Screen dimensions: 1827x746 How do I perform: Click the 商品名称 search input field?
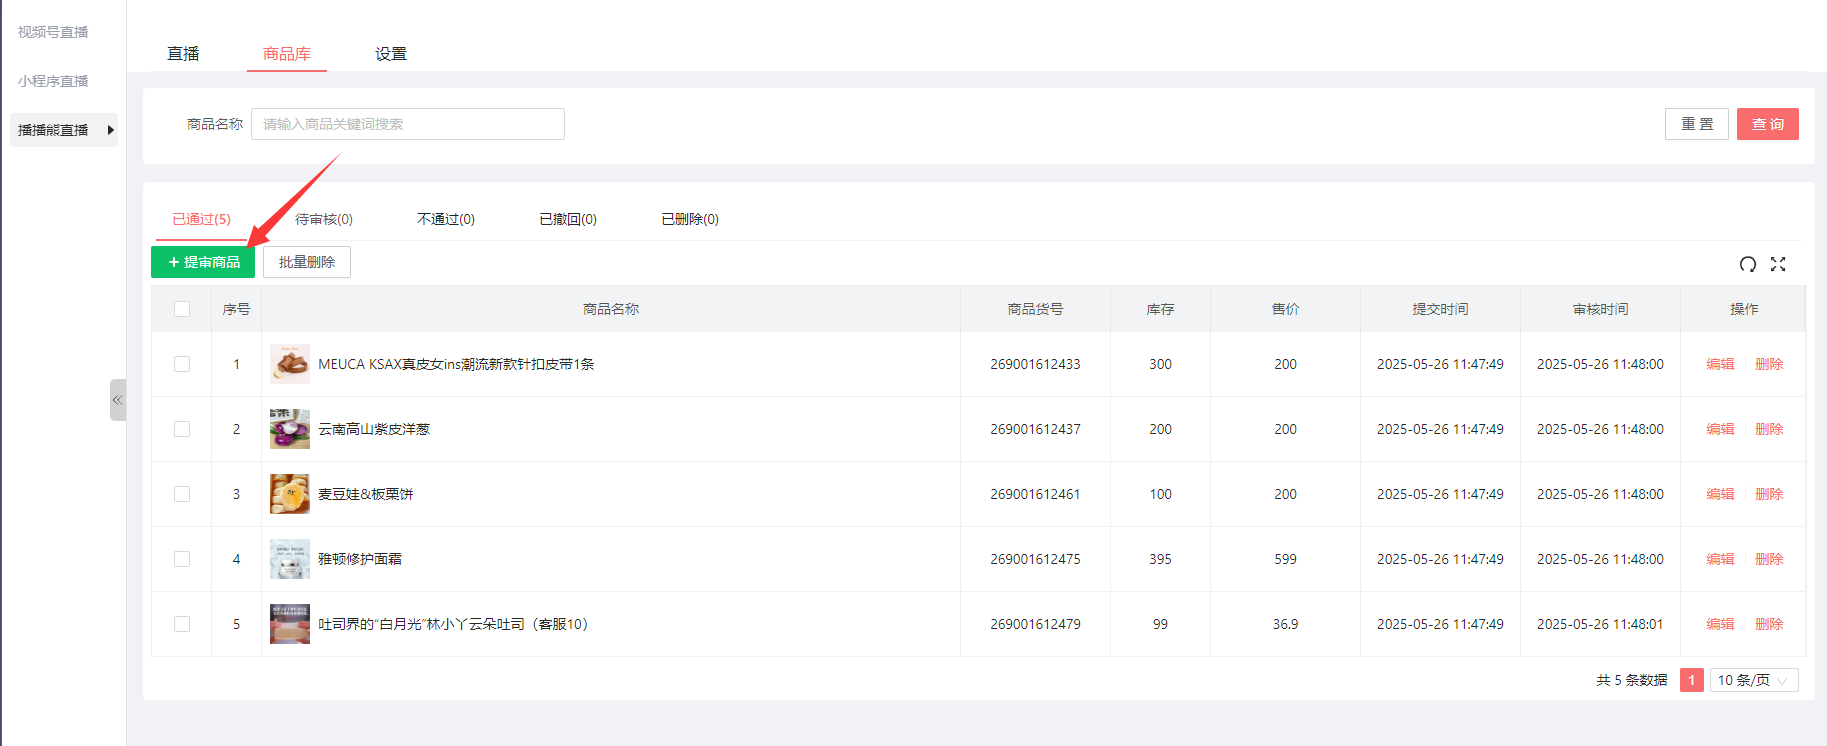tap(407, 124)
